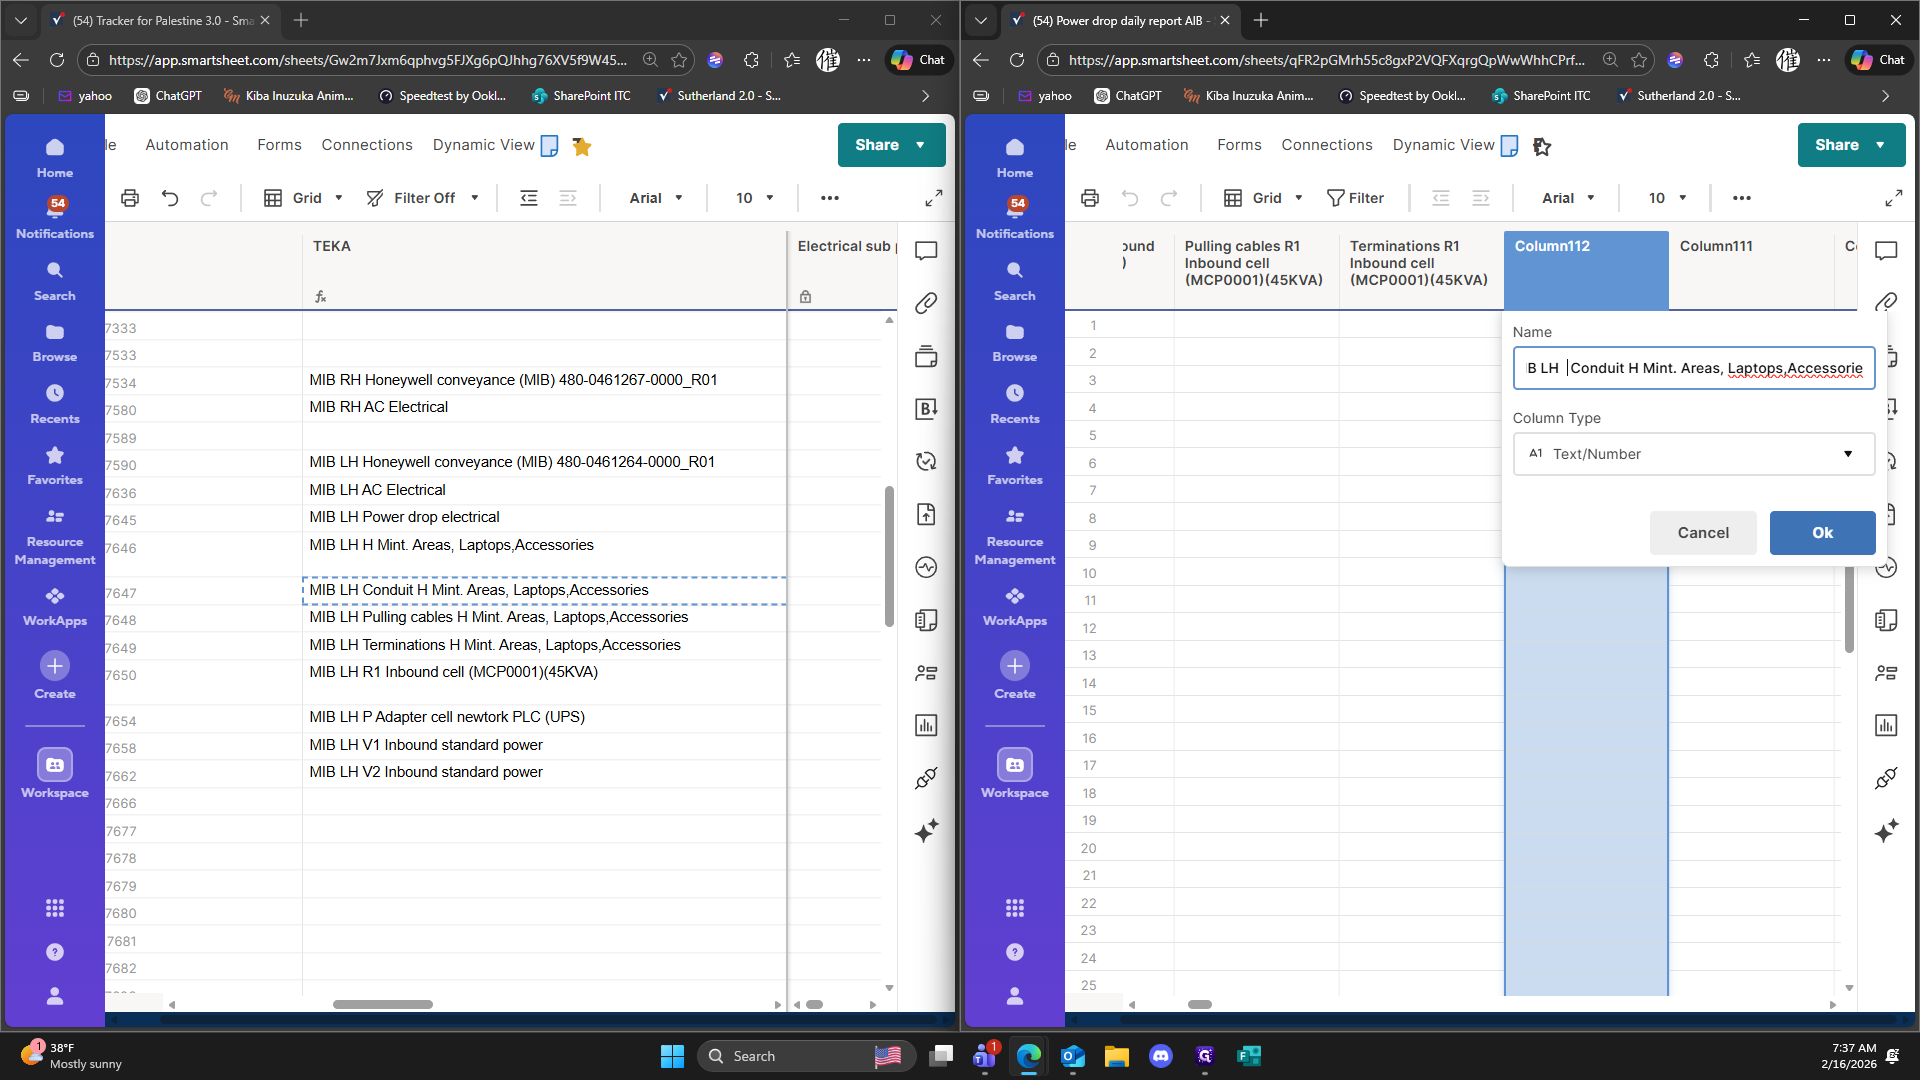Click the AI sparkle icon in right window

point(1886,830)
